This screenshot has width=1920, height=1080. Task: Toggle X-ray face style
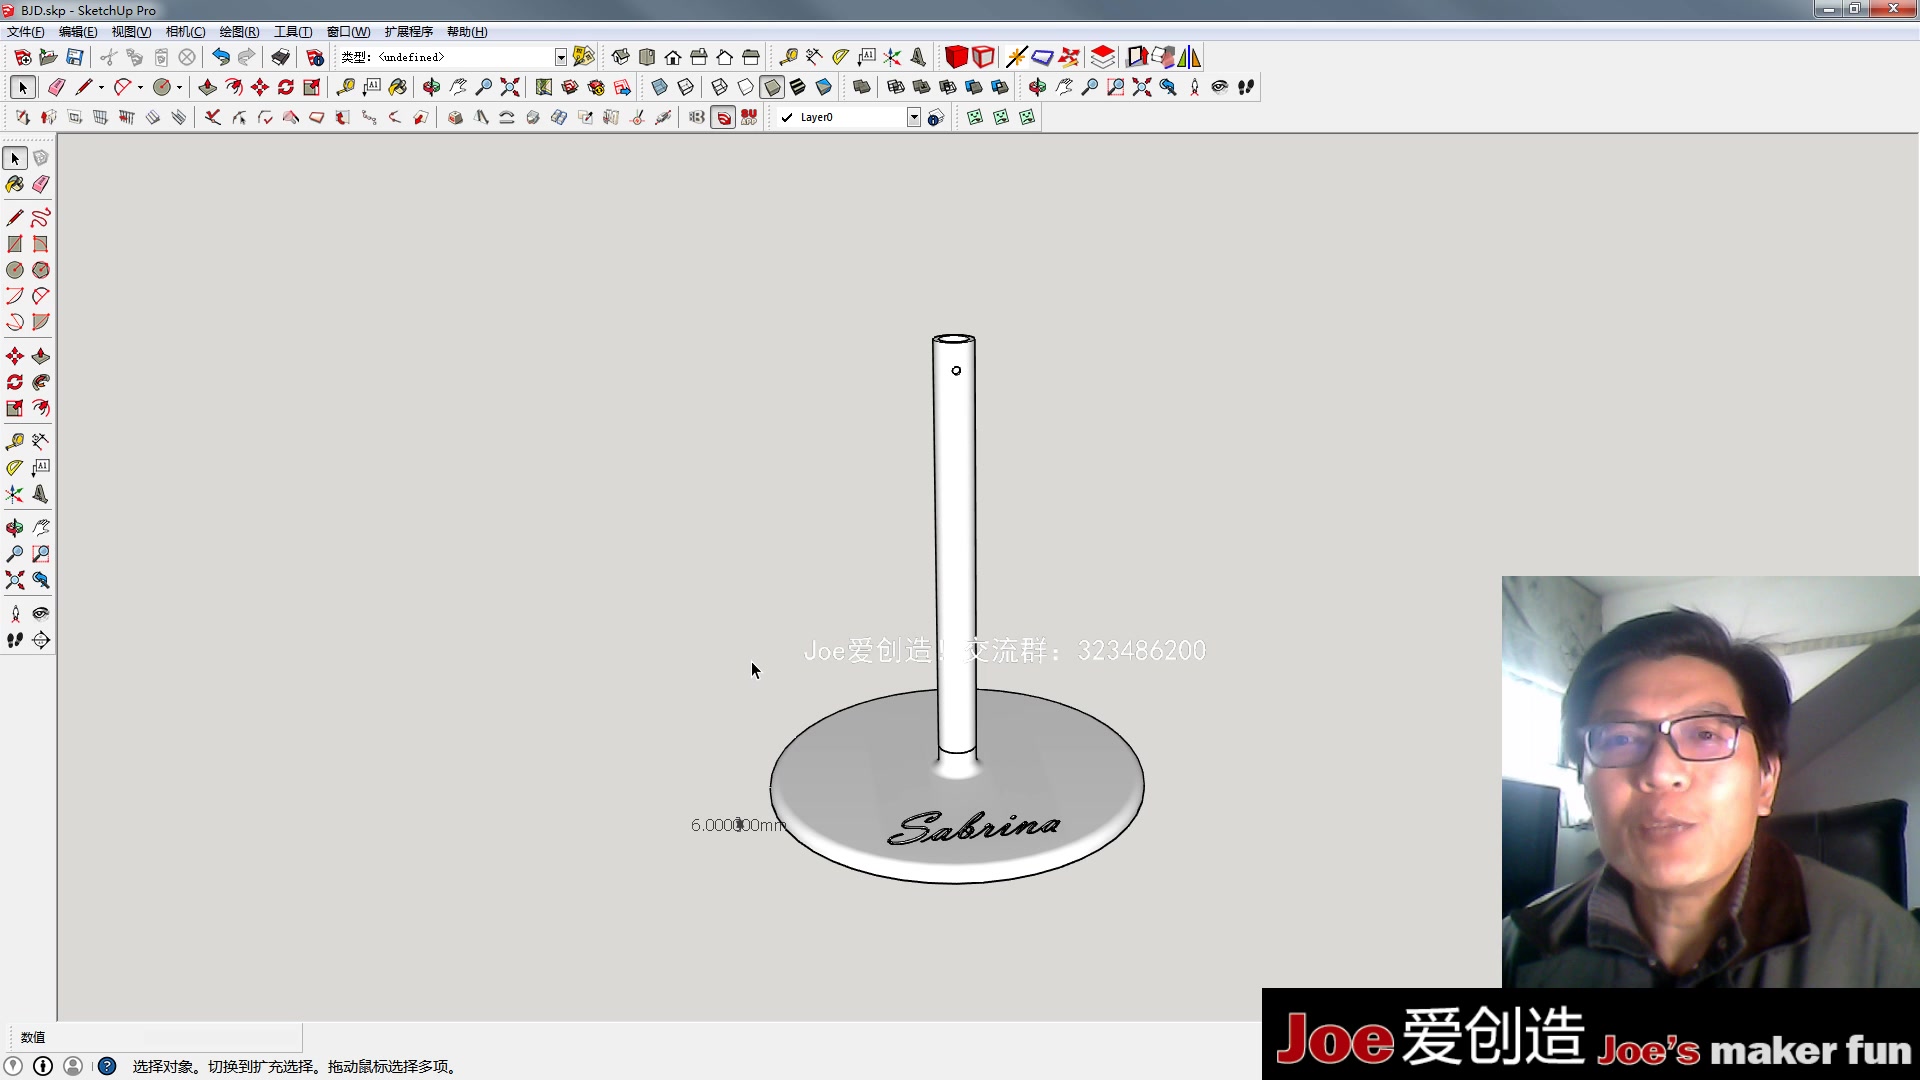coord(659,87)
